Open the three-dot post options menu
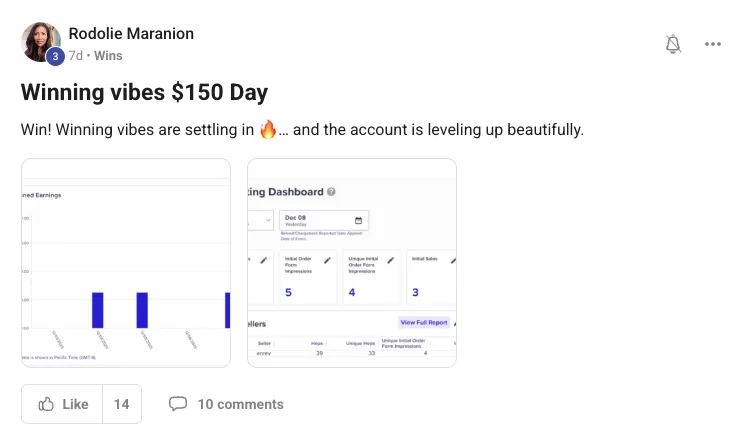The height and width of the screenshot is (431, 752). tap(713, 44)
